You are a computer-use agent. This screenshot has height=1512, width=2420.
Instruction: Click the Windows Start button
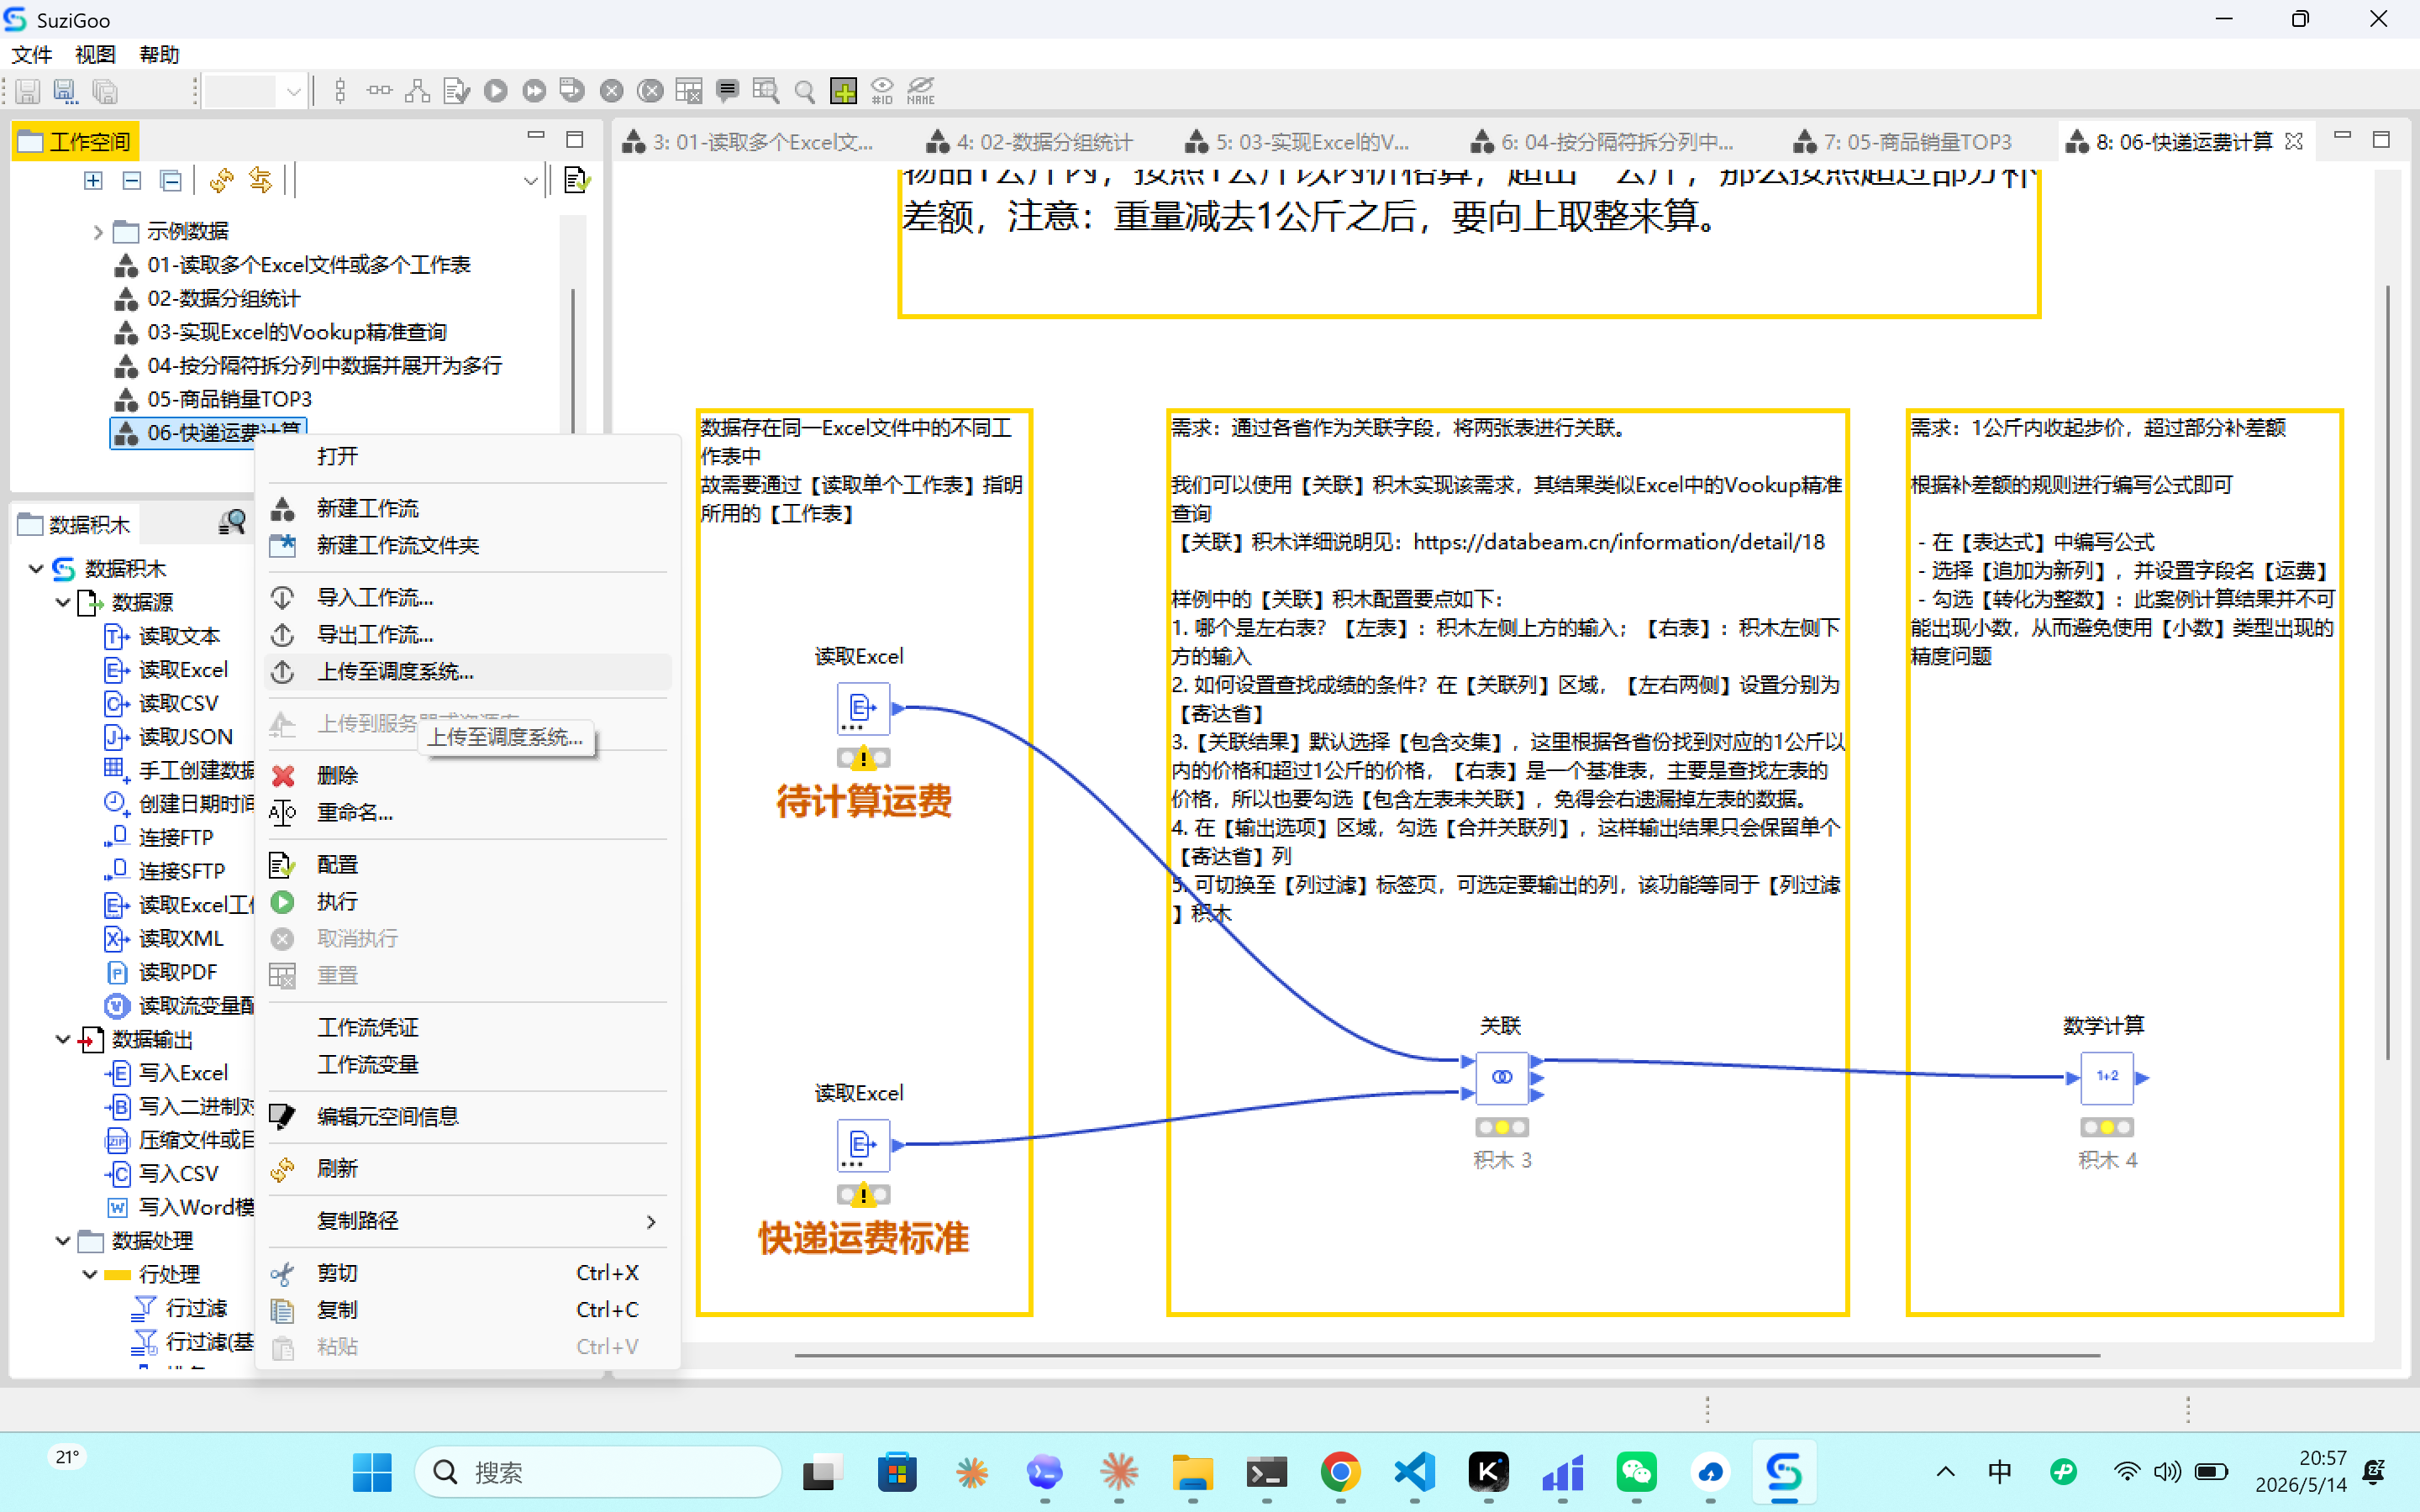click(373, 1473)
